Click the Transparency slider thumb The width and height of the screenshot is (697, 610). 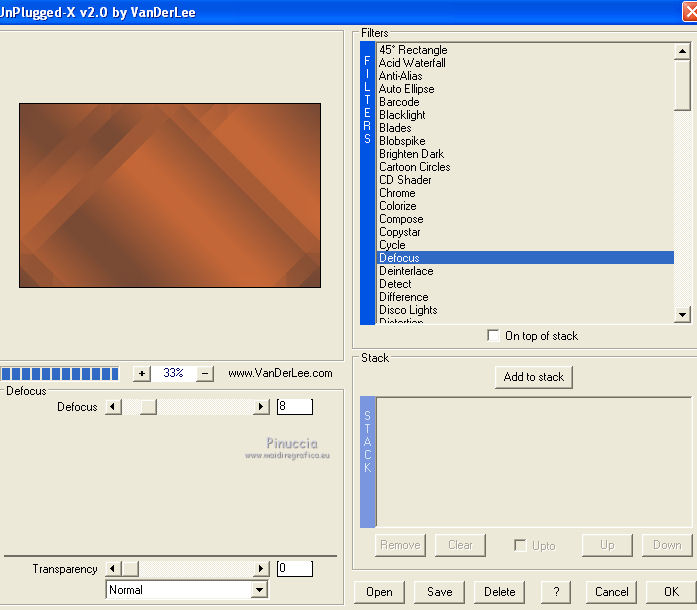[x=130, y=568]
